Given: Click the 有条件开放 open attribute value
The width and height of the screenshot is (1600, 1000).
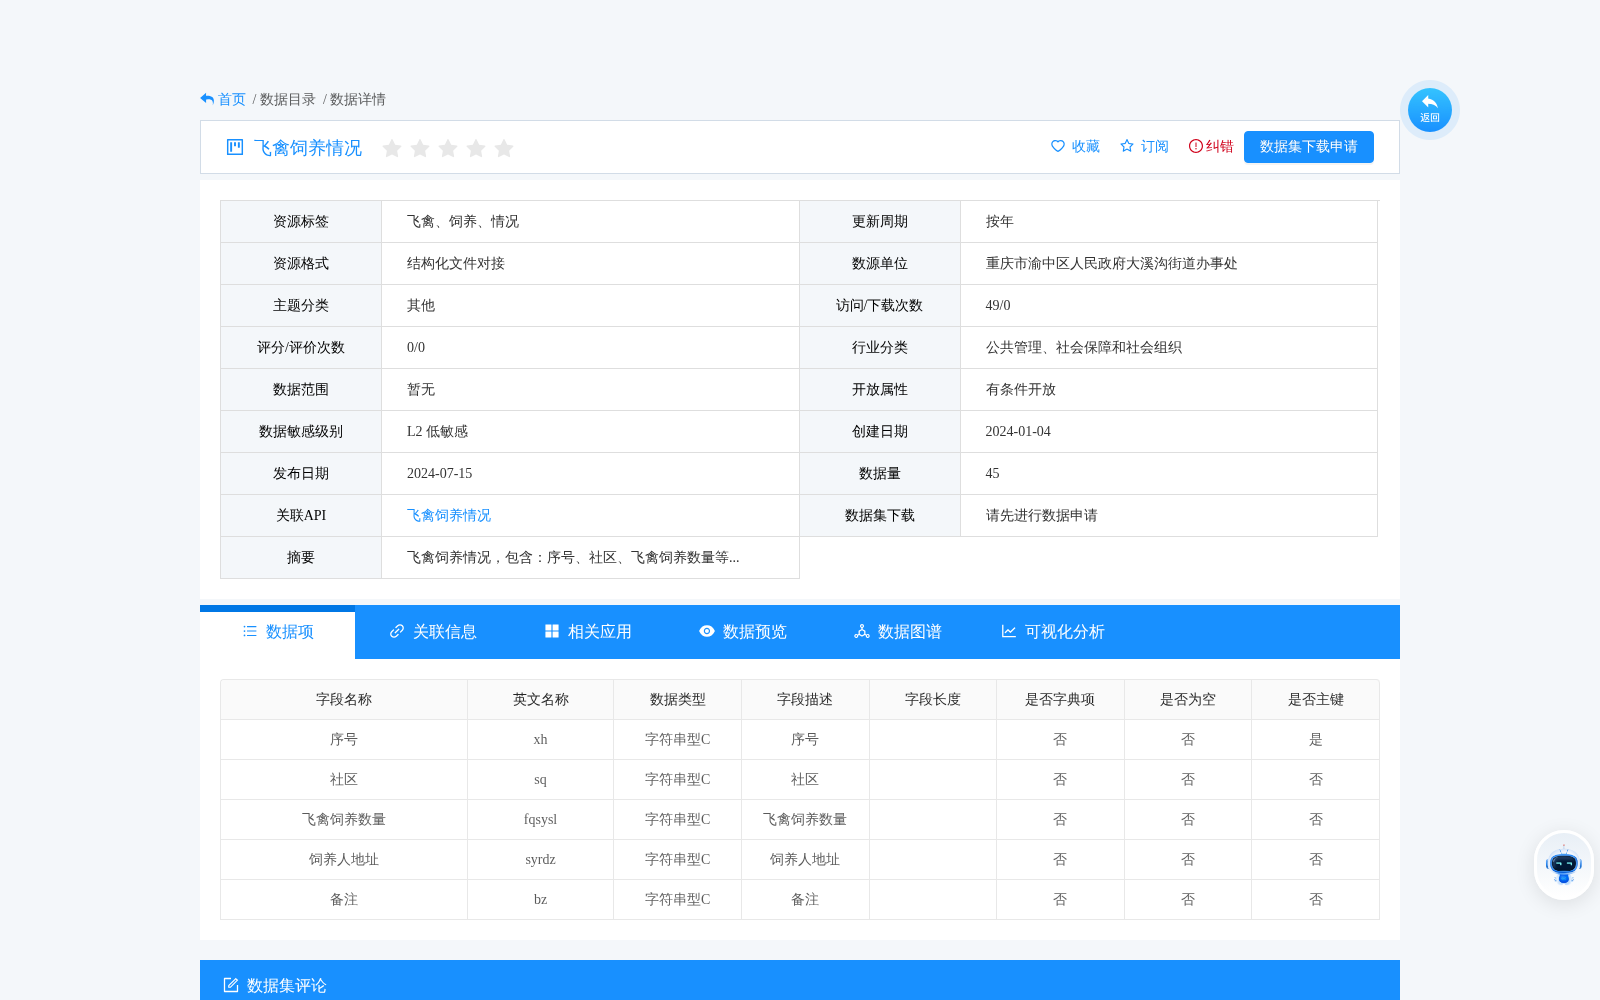Looking at the screenshot, I should click(x=1021, y=389).
